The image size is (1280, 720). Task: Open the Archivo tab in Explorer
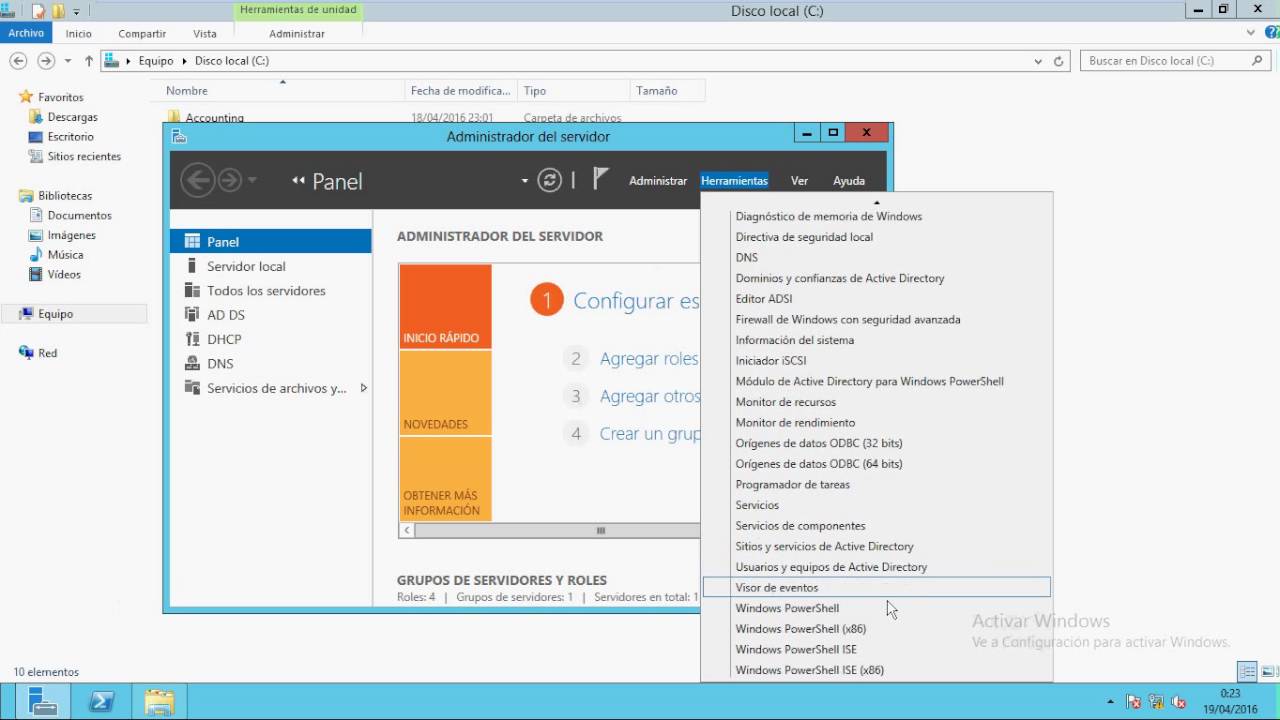click(26, 33)
